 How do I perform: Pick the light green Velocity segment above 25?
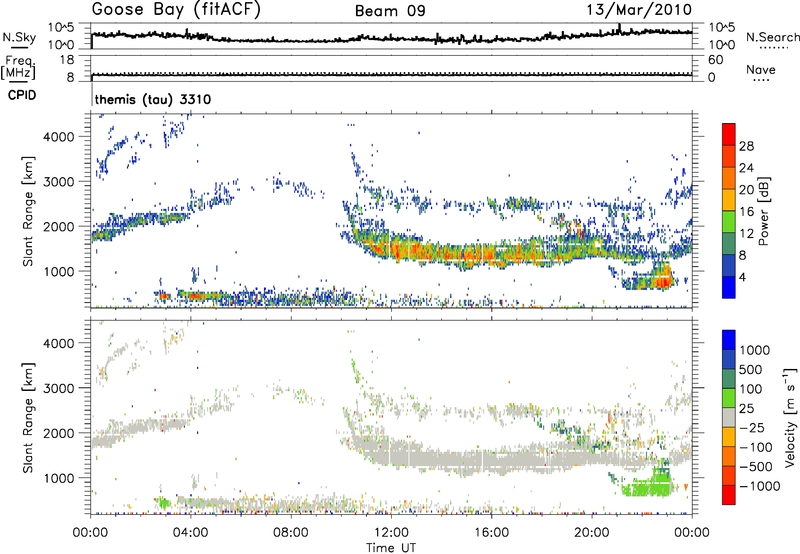tap(729, 398)
